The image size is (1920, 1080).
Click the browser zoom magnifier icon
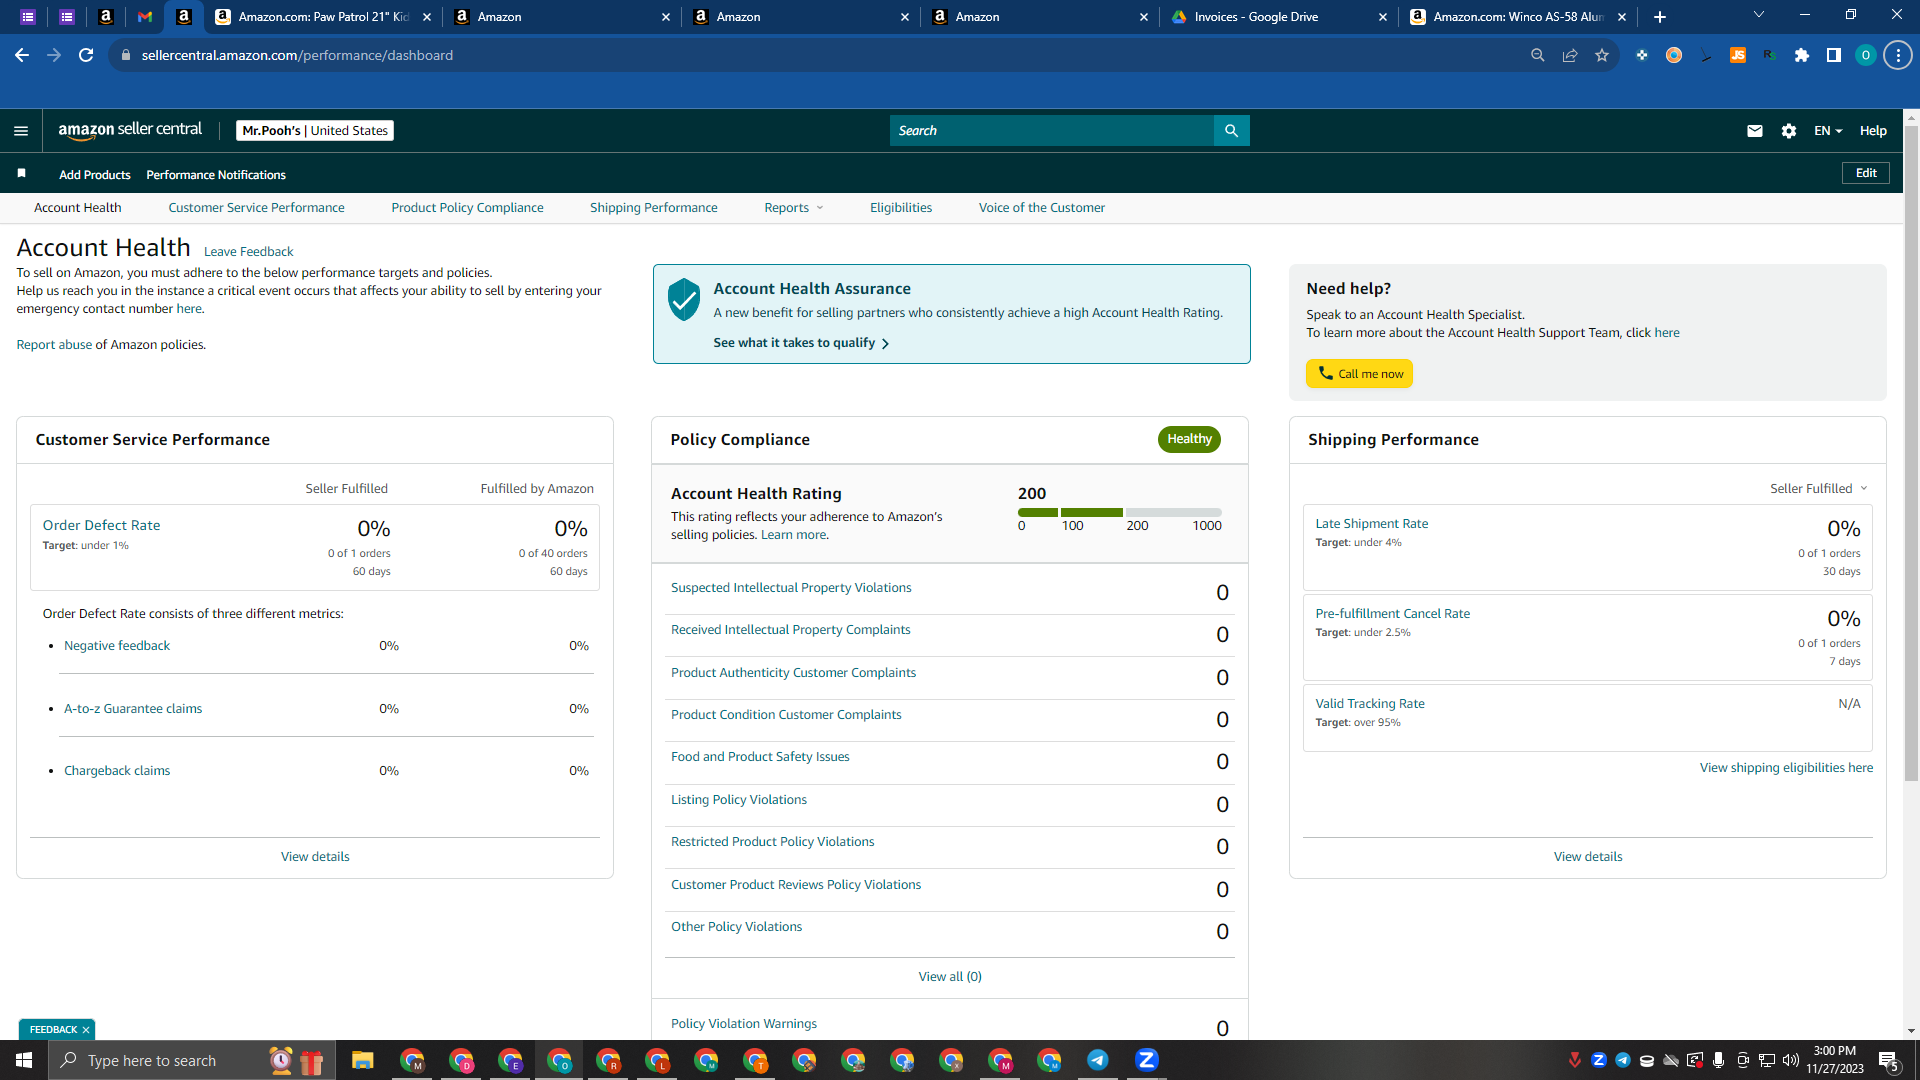point(1538,55)
